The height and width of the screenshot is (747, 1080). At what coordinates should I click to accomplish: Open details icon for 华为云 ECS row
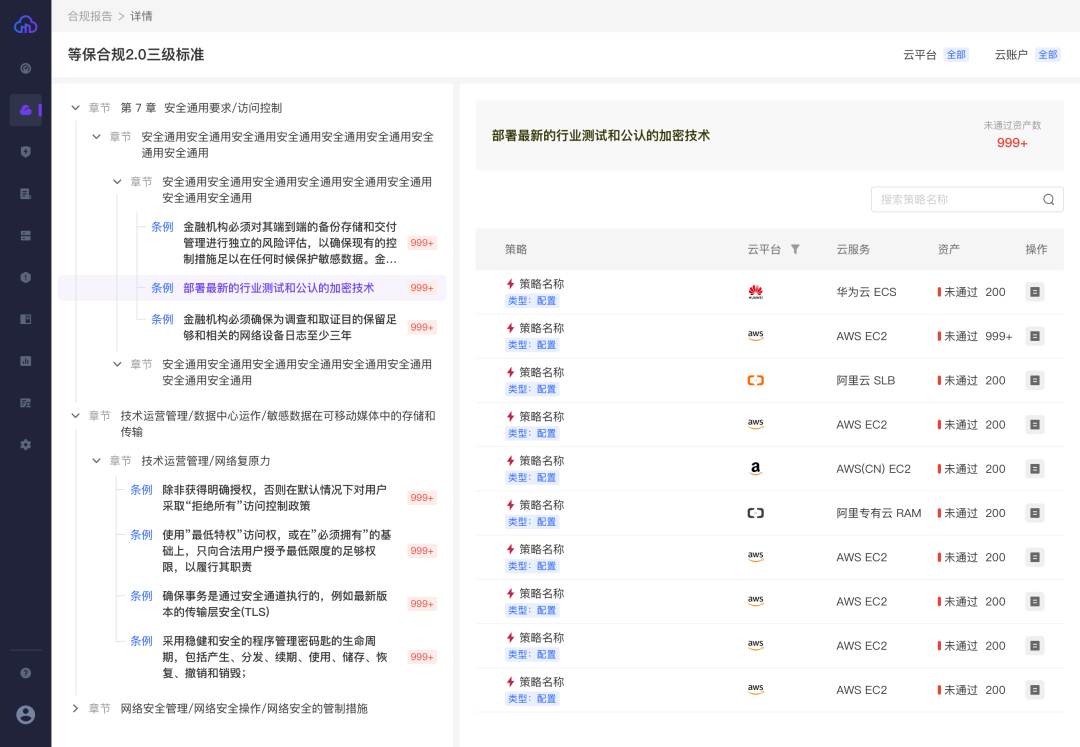point(1035,292)
